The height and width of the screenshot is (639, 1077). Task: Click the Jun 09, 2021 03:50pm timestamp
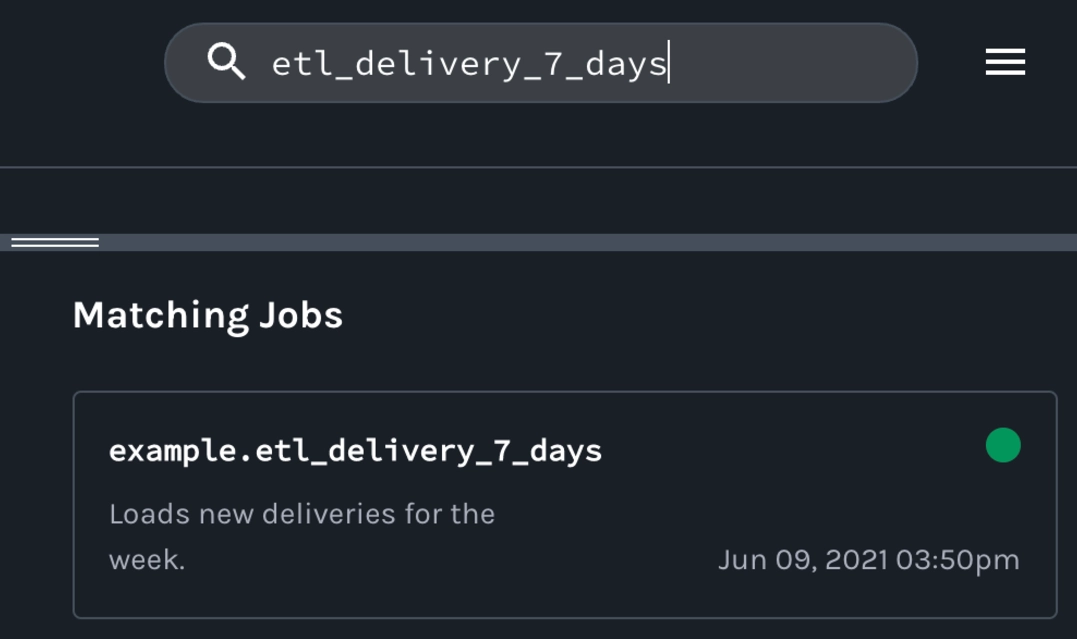868,560
